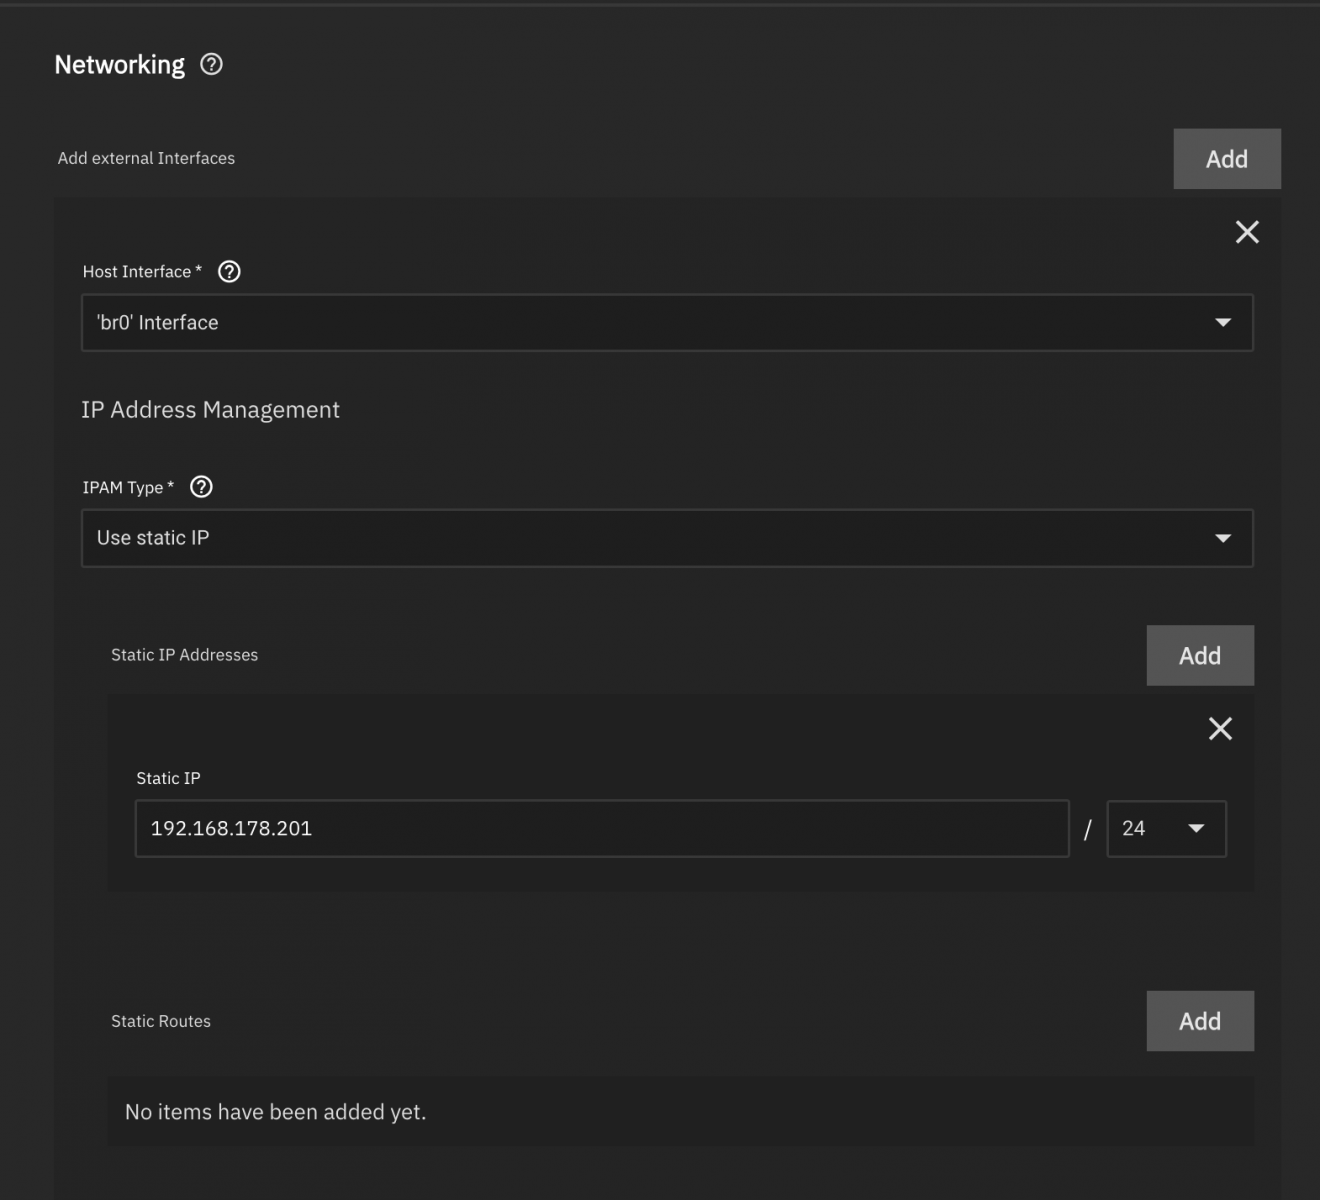The height and width of the screenshot is (1200, 1320).
Task: Click the Static IP Addresses label
Action: pyautogui.click(x=184, y=655)
